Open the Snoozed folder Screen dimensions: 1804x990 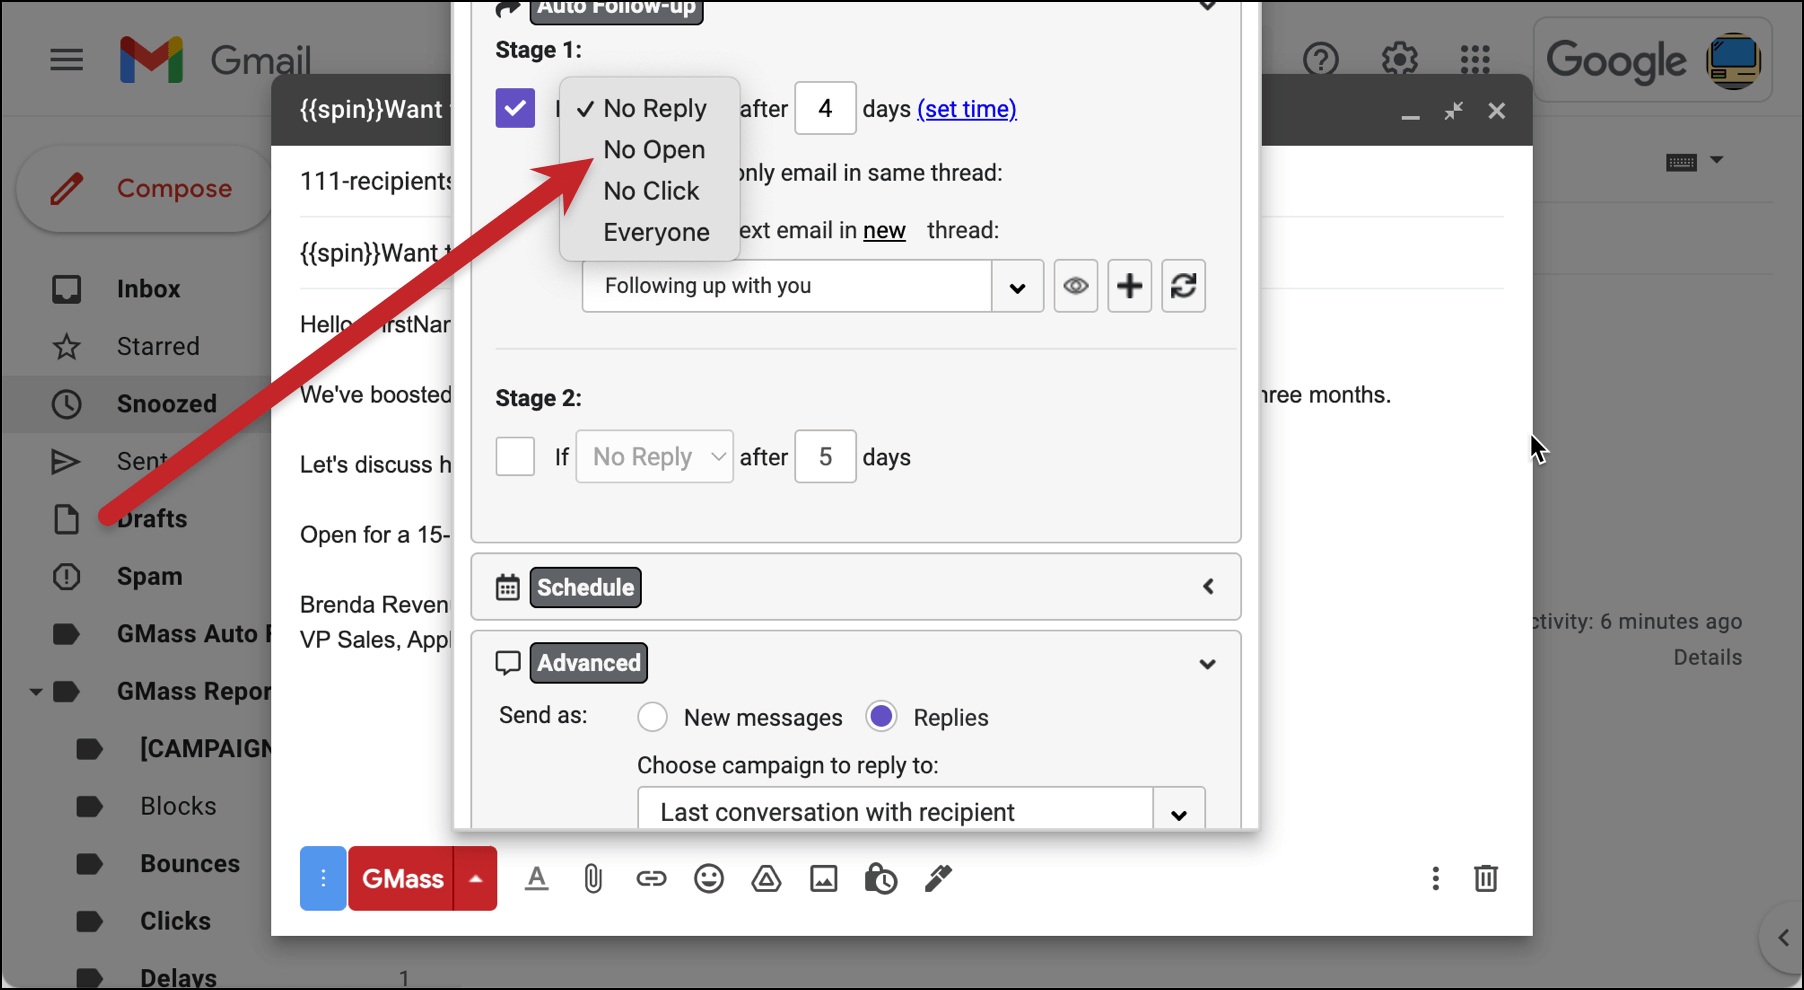pos(167,404)
